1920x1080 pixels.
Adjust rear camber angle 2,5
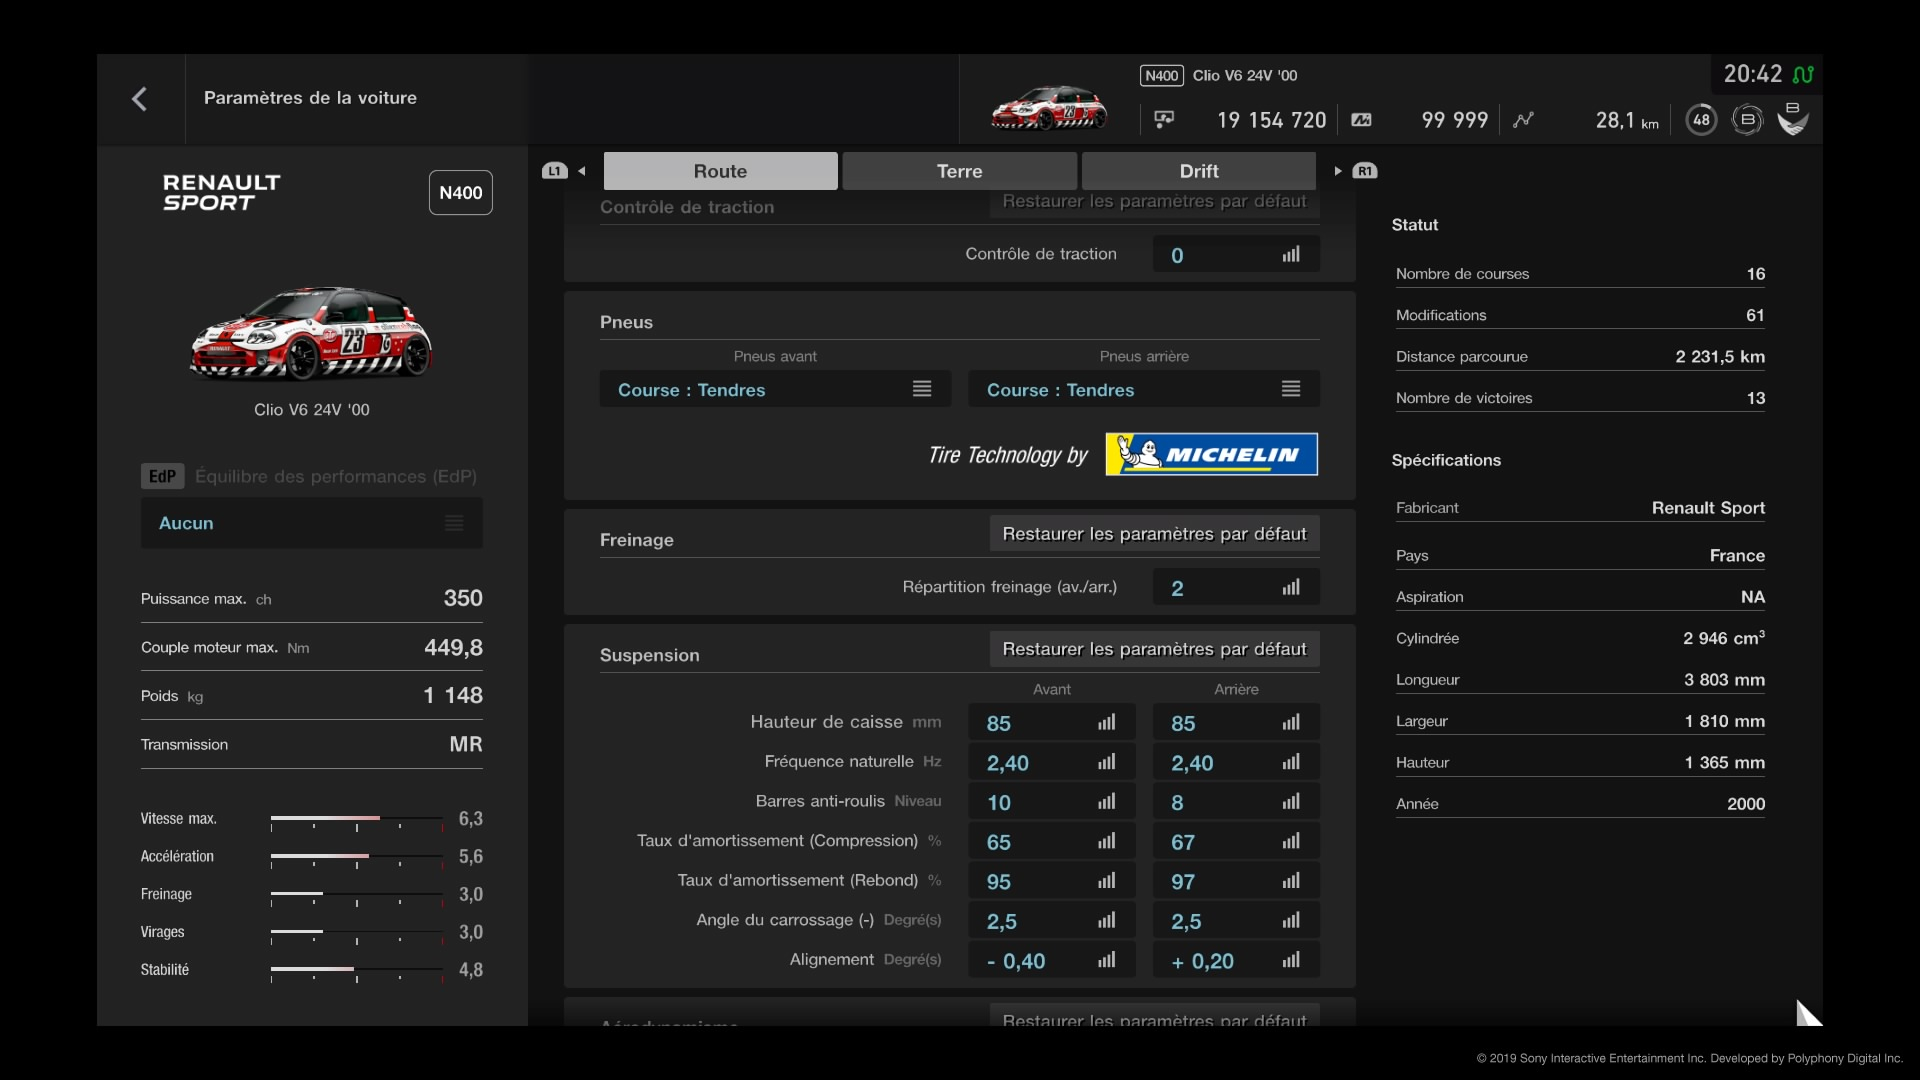tap(1236, 921)
